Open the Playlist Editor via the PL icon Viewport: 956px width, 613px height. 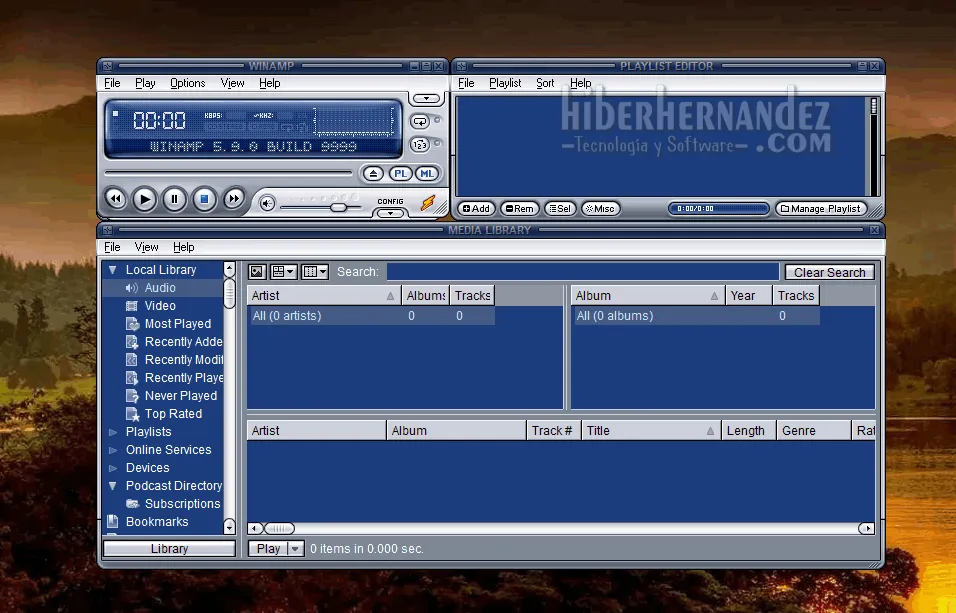point(400,173)
